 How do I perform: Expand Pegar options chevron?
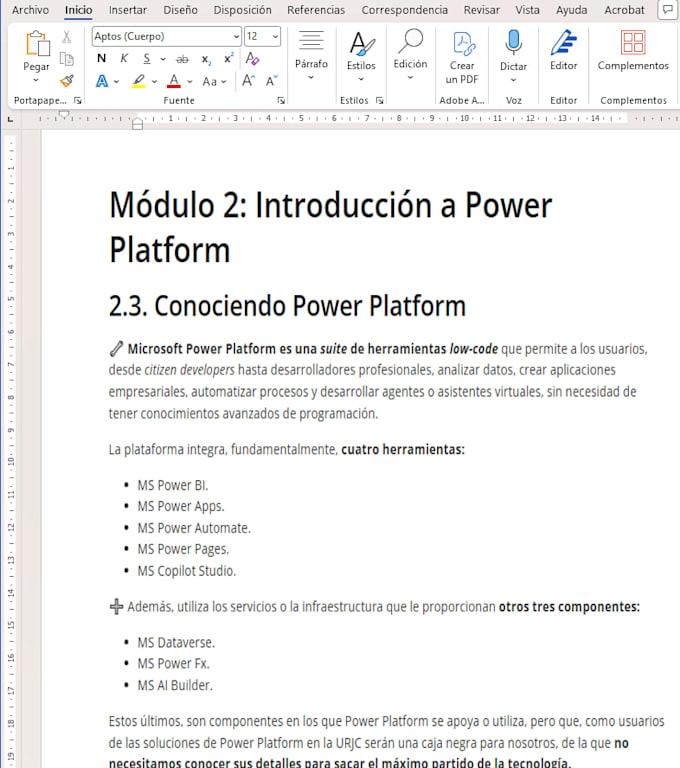tap(36, 80)
